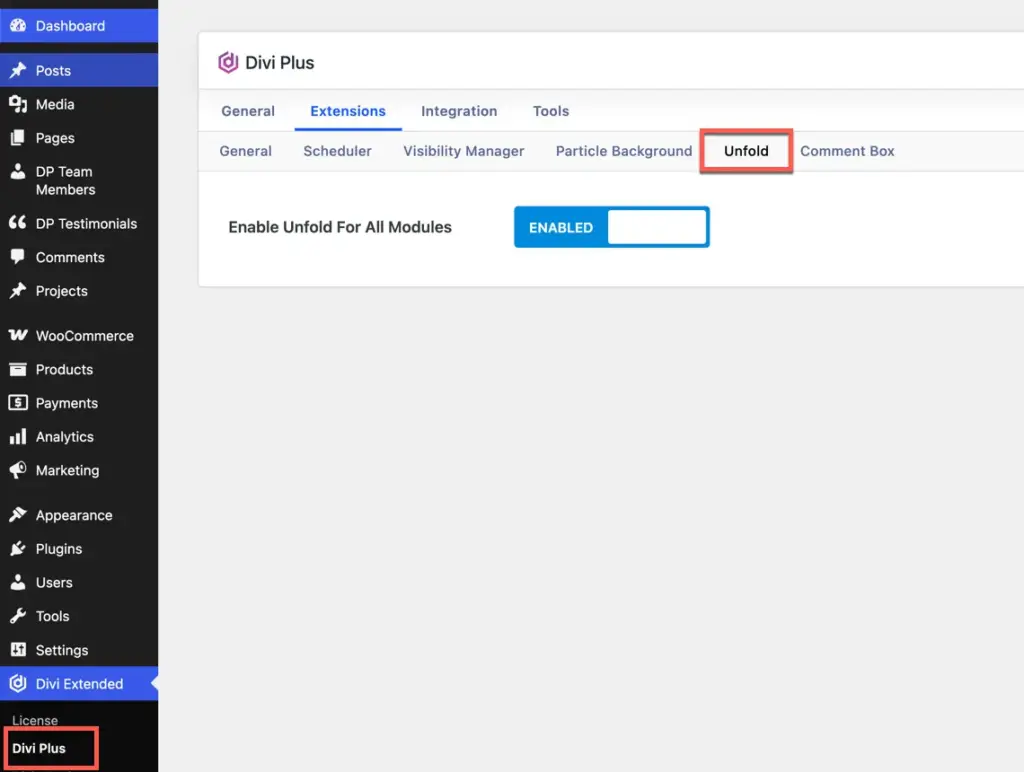Select the Visibility Manager sub-tab
Image resolution: width=1024 pixels, height=772 pixels.
pyautogui.click(x=463, y=151)
